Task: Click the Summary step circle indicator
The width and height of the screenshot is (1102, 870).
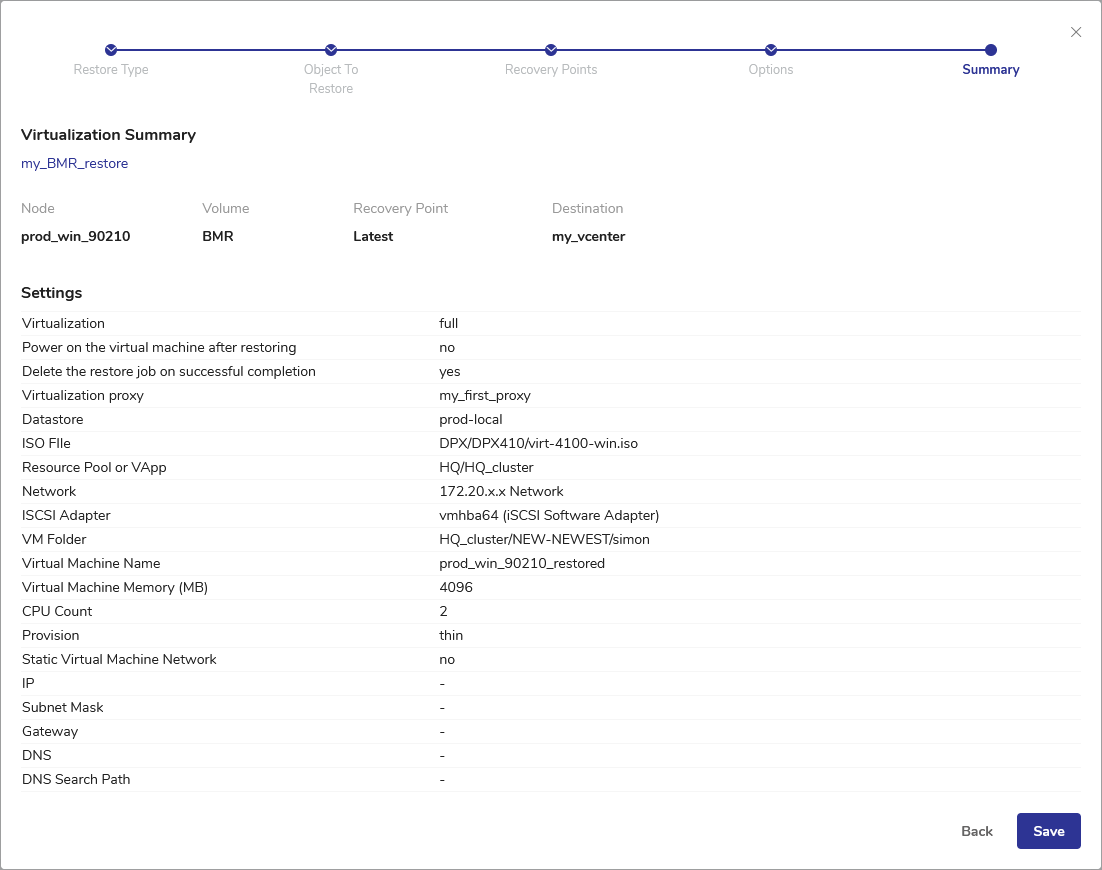Action: coord(991,50)
